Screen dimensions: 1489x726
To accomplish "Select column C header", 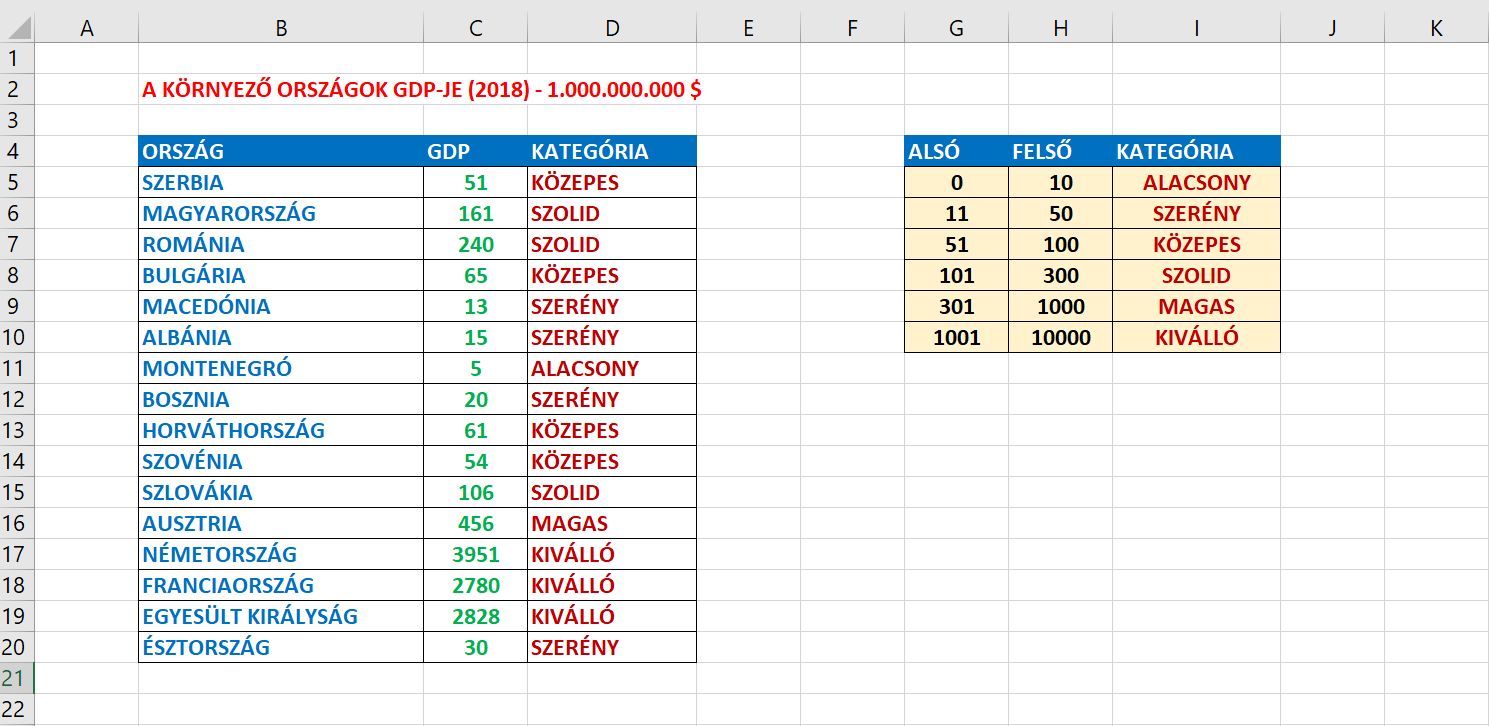I will [476, 29].
